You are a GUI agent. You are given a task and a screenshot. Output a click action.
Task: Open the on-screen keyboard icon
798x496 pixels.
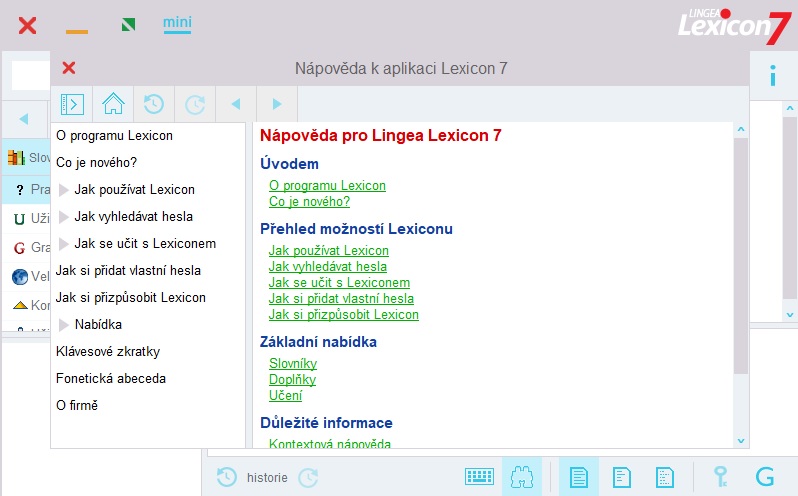click(479, 477)
